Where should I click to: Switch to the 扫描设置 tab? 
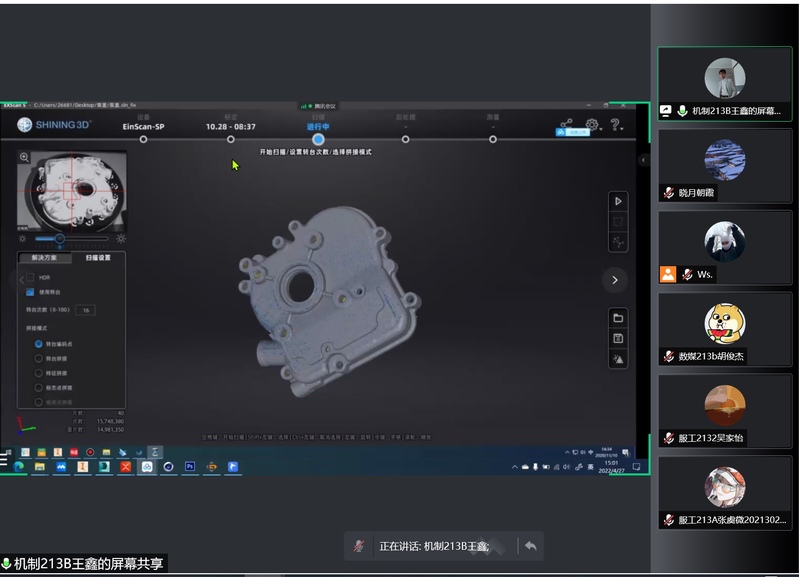pyautogui.click(x=98, y=258)
